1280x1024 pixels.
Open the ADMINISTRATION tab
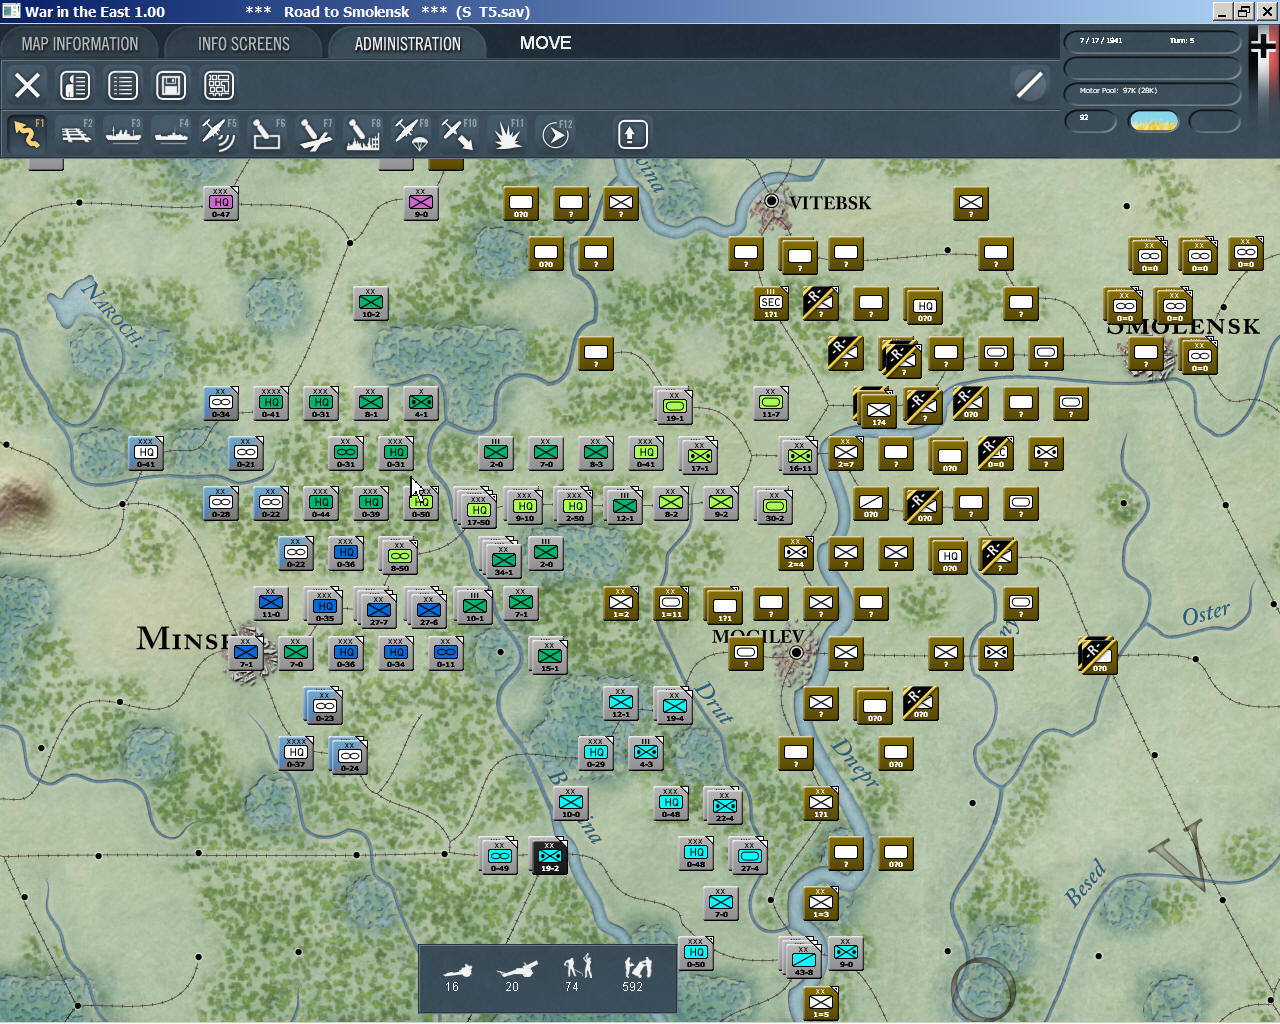(x=407, y=44)
